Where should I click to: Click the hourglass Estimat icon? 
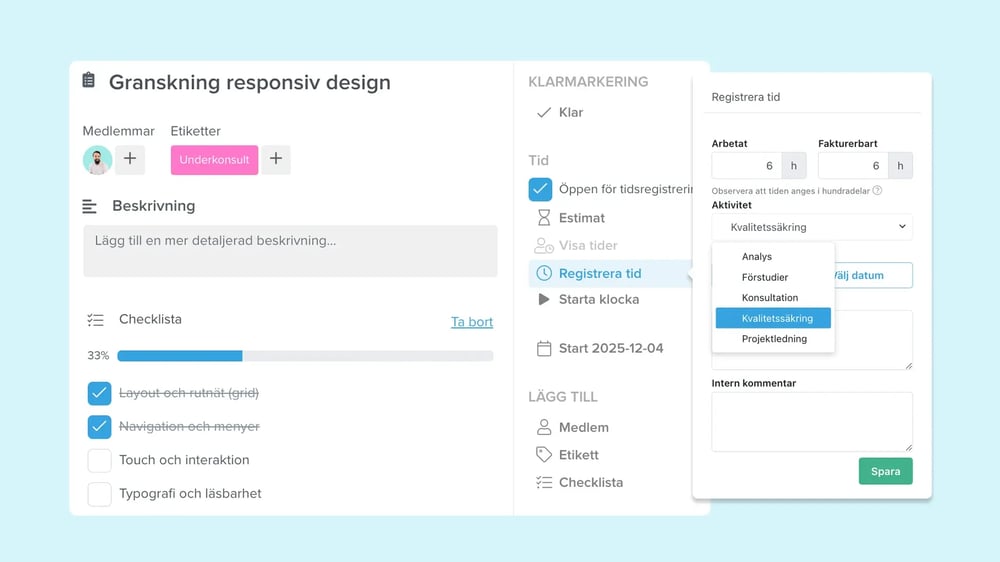(x=544, y=218)
